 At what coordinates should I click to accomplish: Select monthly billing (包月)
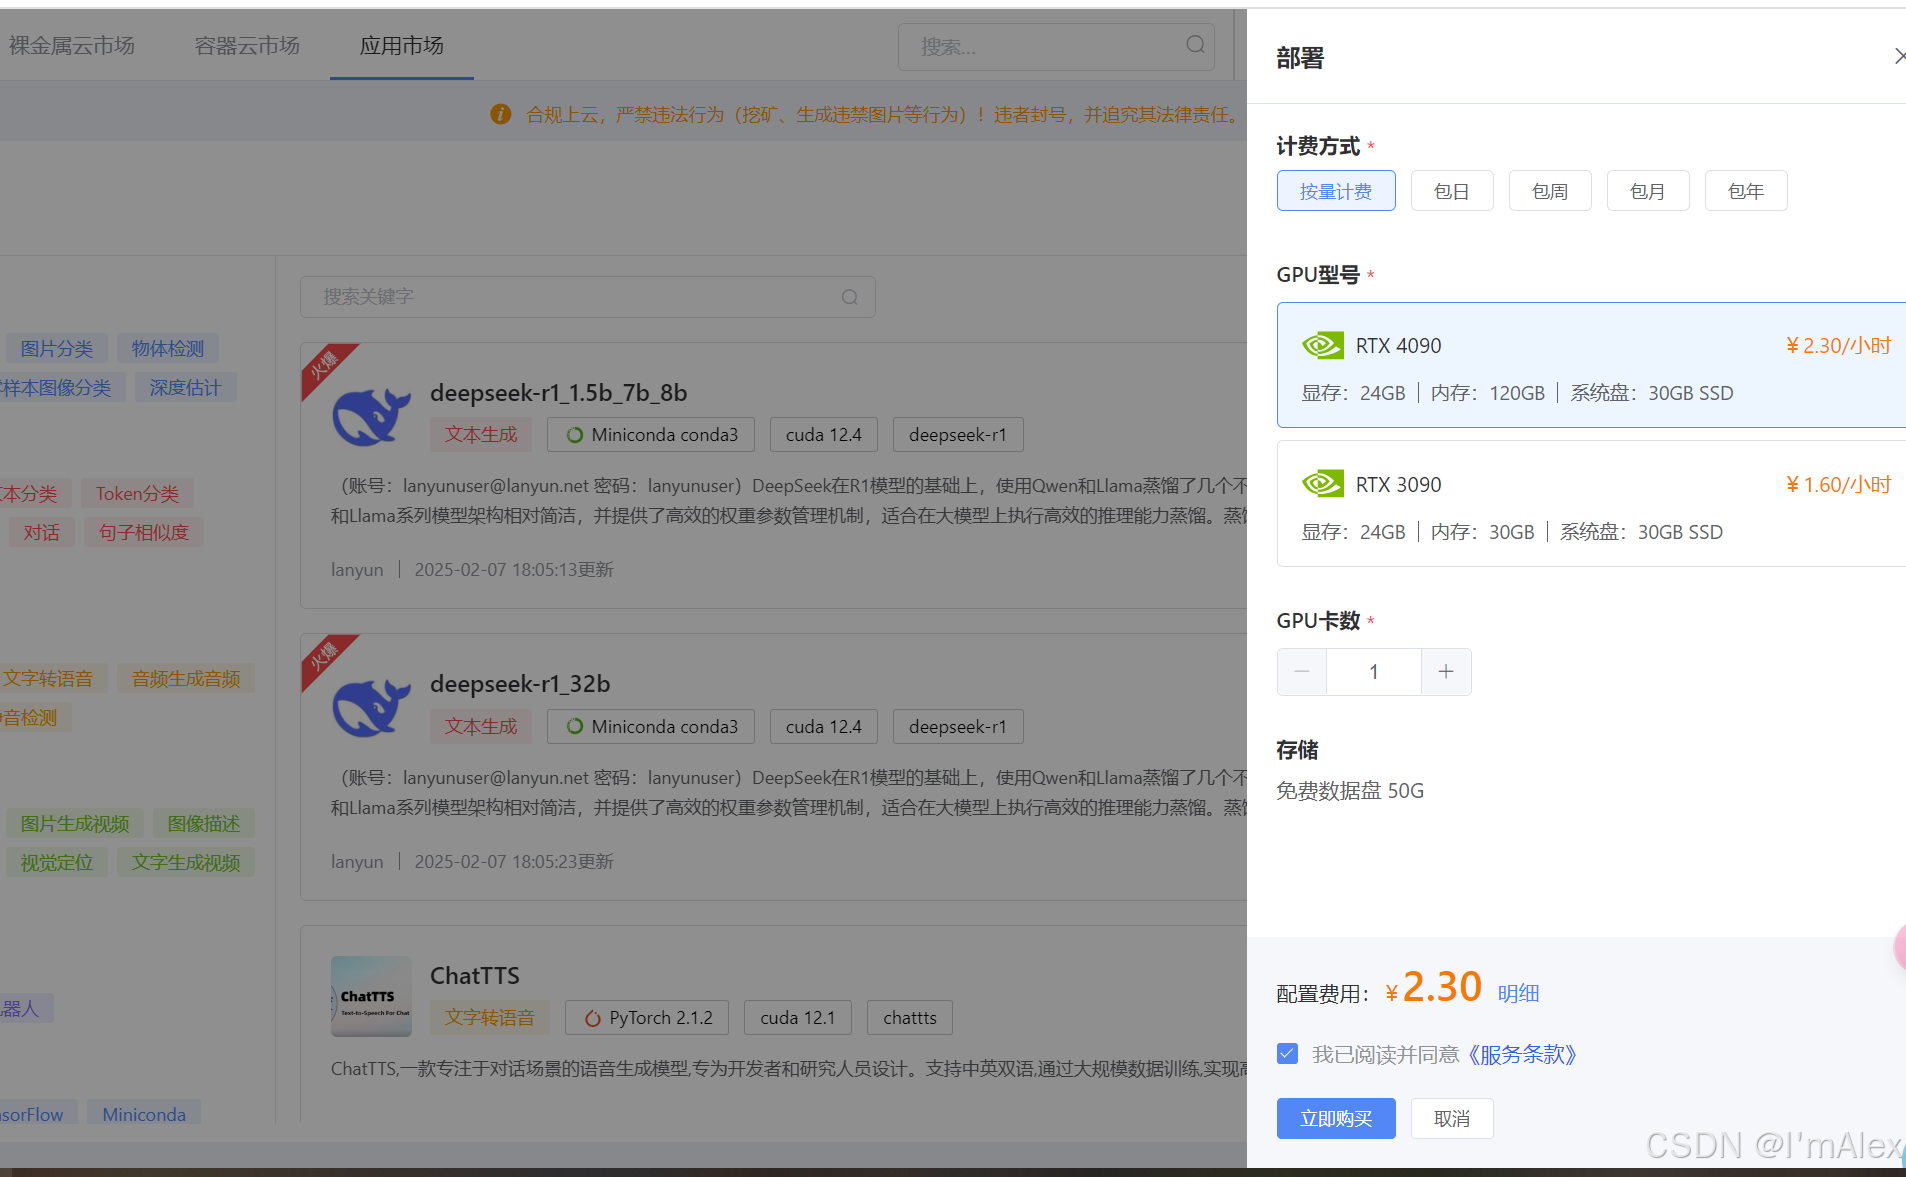1648,191
